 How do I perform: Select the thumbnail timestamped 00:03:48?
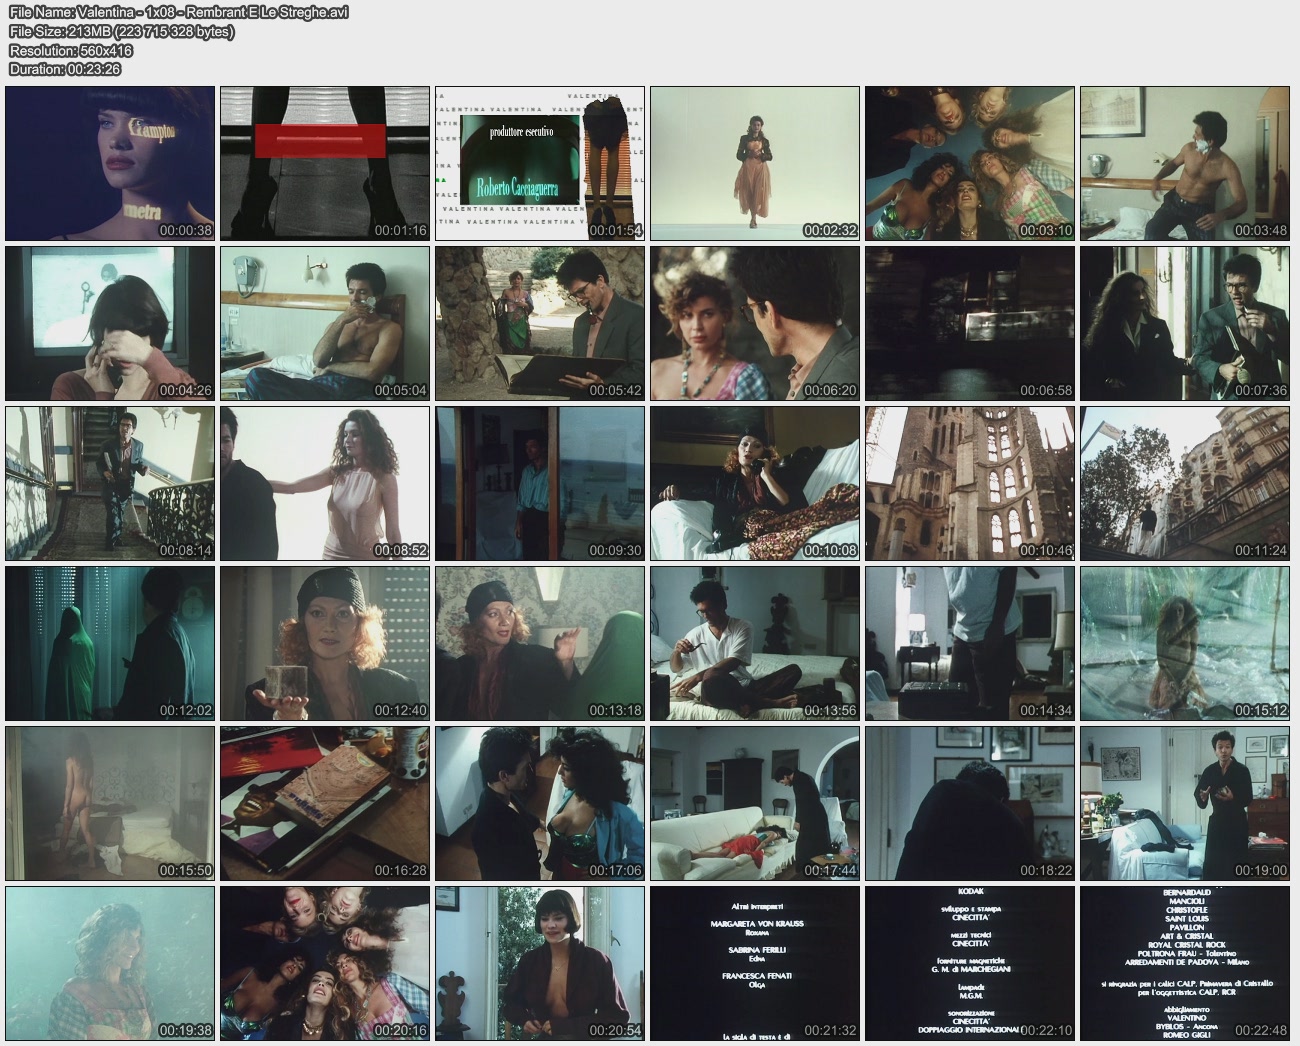(1185, 163)
